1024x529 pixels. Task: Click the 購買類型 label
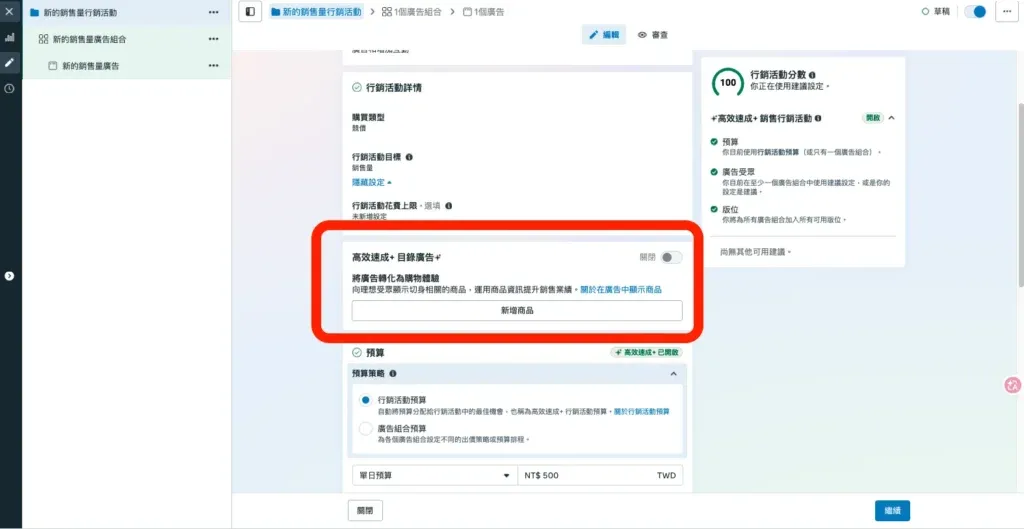pos(368,118)
